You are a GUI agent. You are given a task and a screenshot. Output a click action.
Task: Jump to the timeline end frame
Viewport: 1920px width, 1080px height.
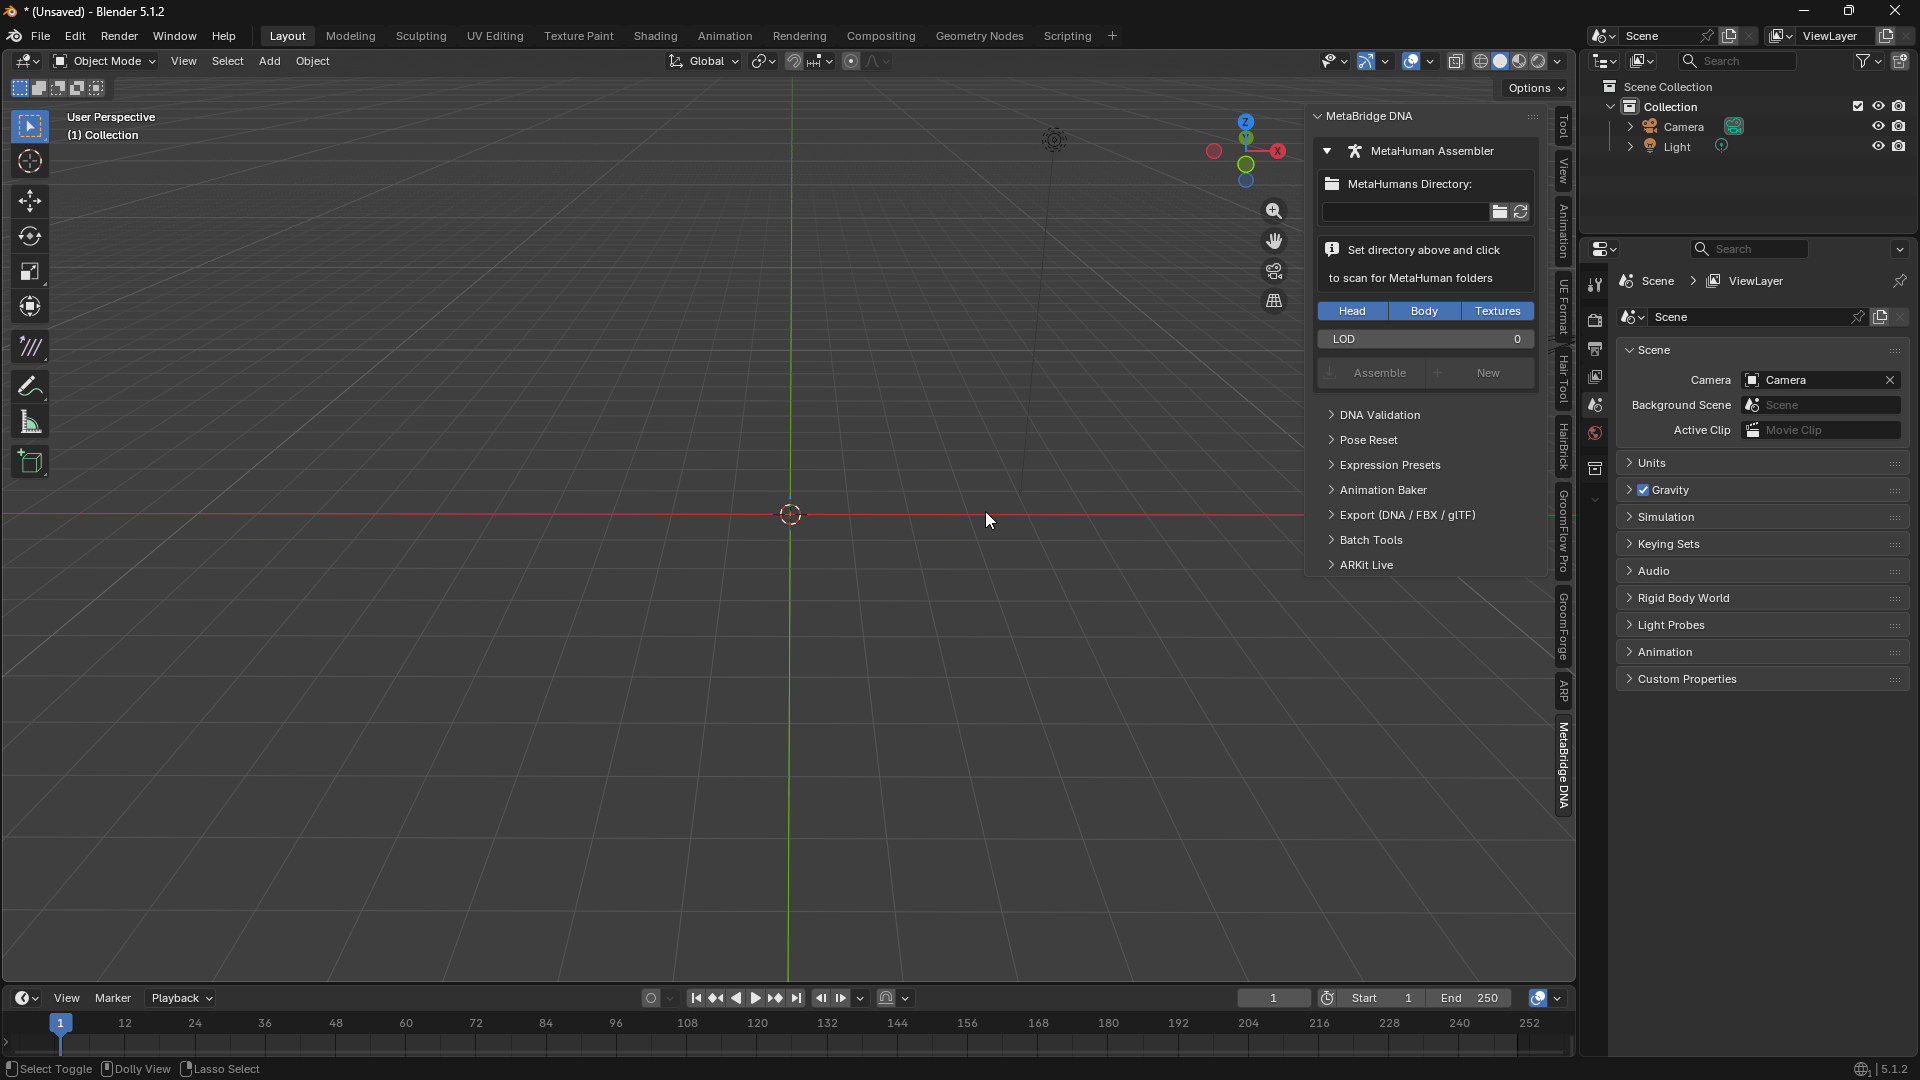tap(796, 998)
